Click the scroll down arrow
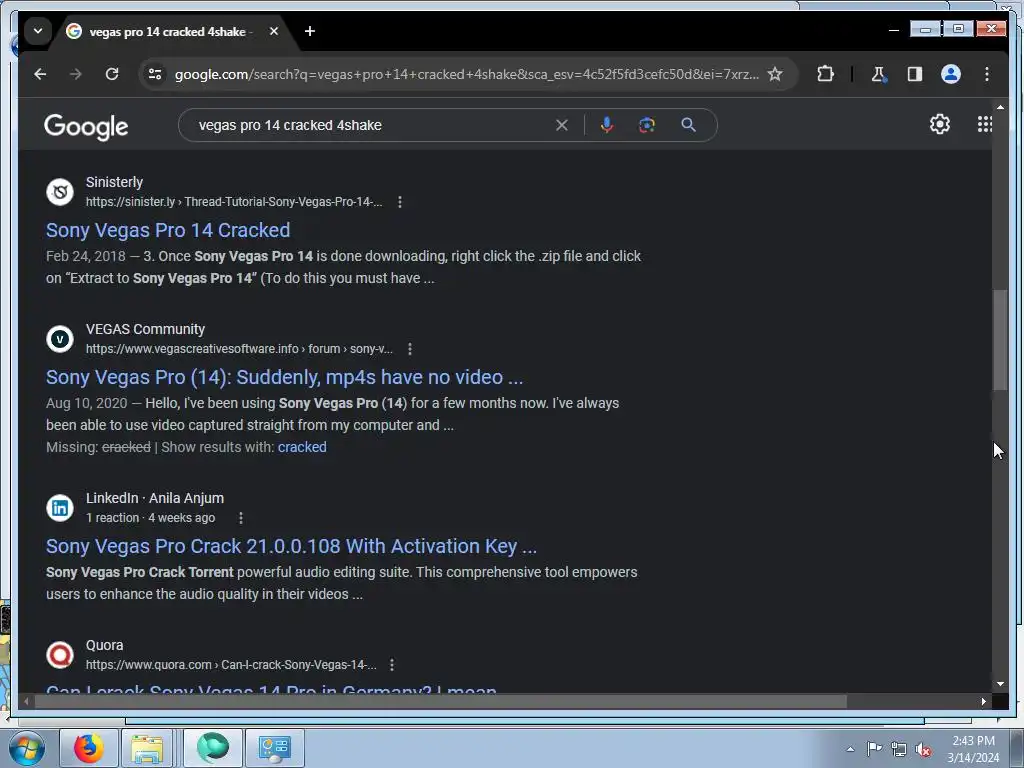This screenshot has height=768, width=1024. point(1000,684)
